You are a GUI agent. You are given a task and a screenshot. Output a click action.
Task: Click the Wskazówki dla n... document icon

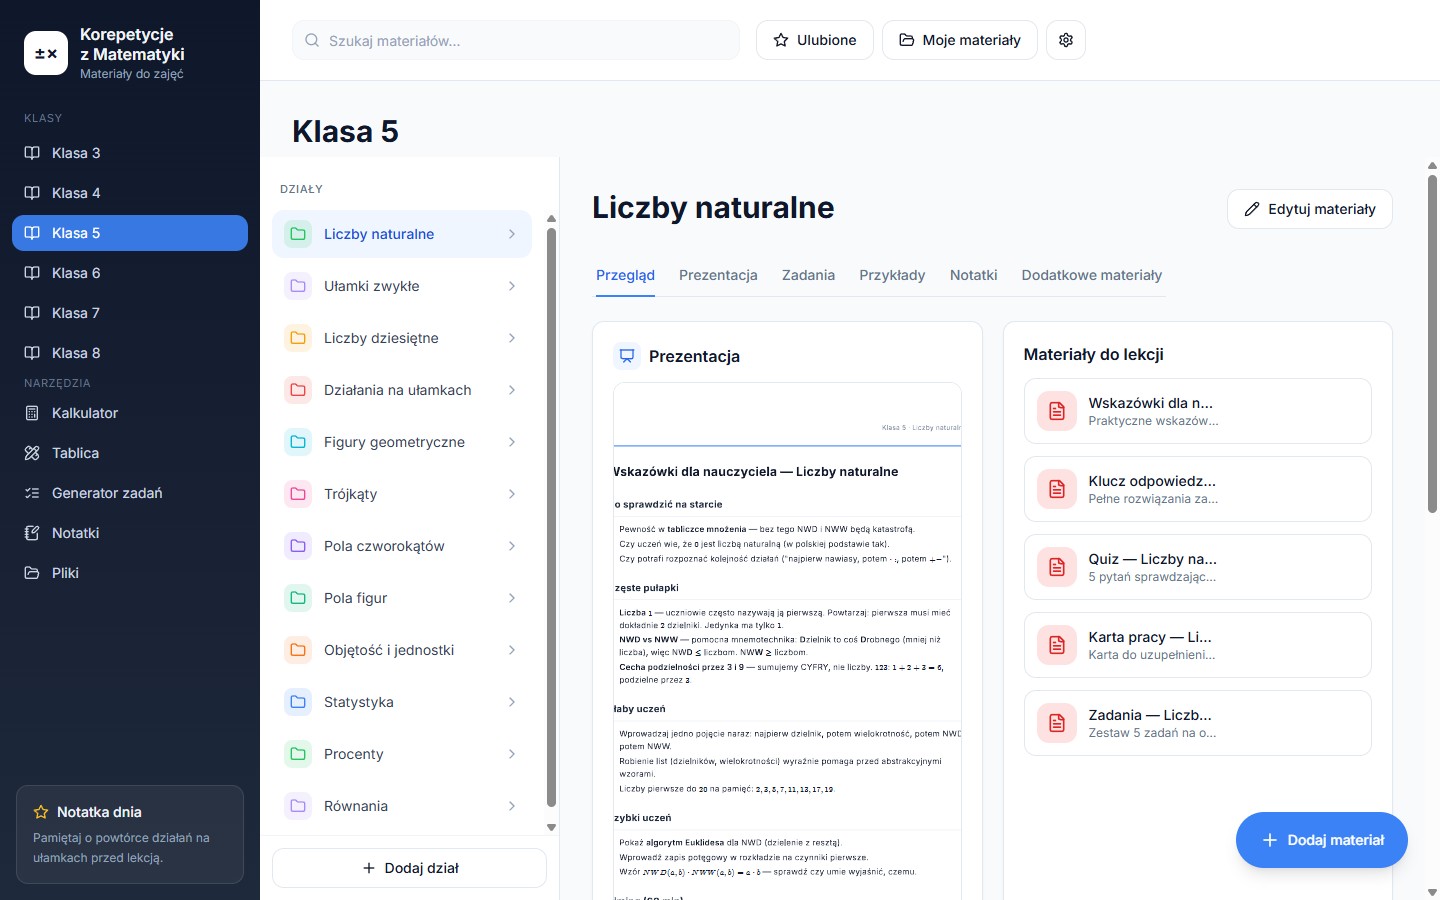click(x=1057, y=411)
